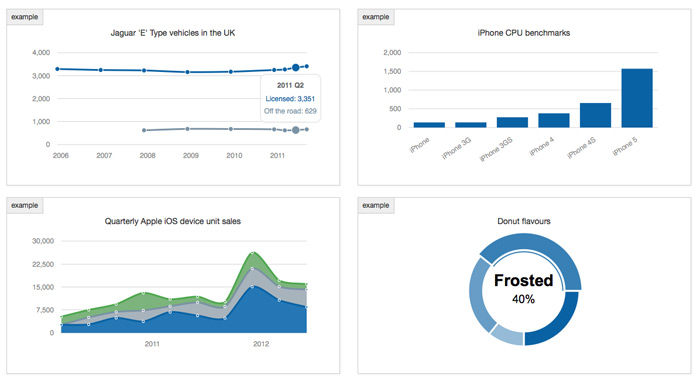Screen dimensions: 700x385
Task: Click the 2008 Off the road point
Action: 144,130
